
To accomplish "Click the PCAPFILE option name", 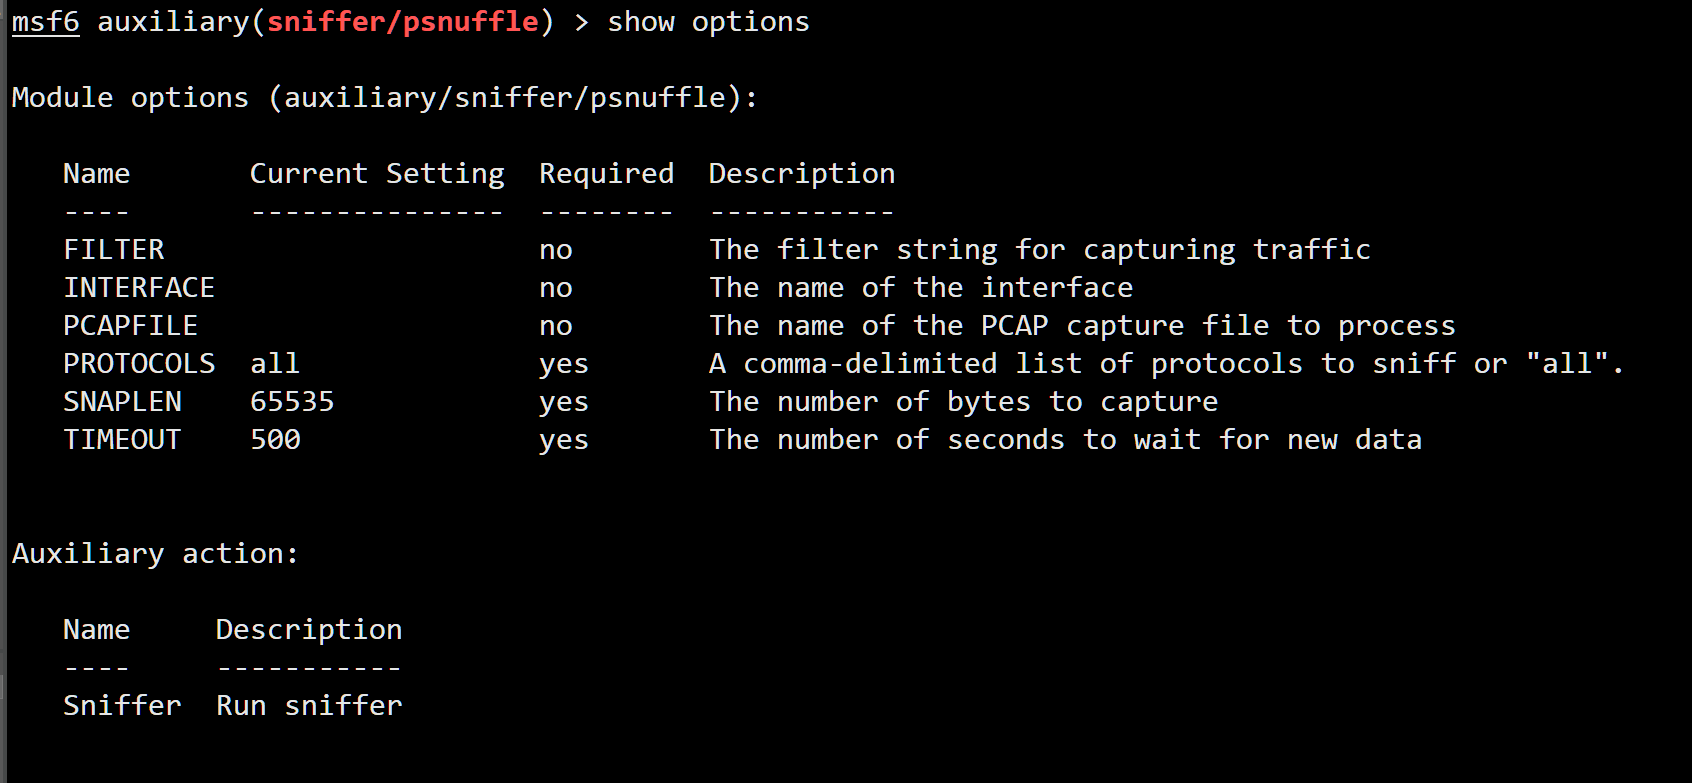I will click(x=131, y=326).
